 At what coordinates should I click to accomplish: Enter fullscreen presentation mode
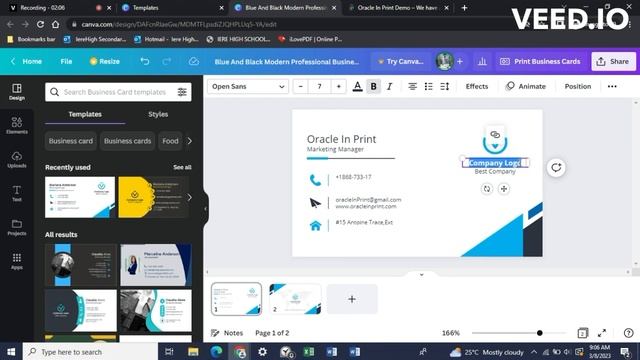[x=602, y=333]
